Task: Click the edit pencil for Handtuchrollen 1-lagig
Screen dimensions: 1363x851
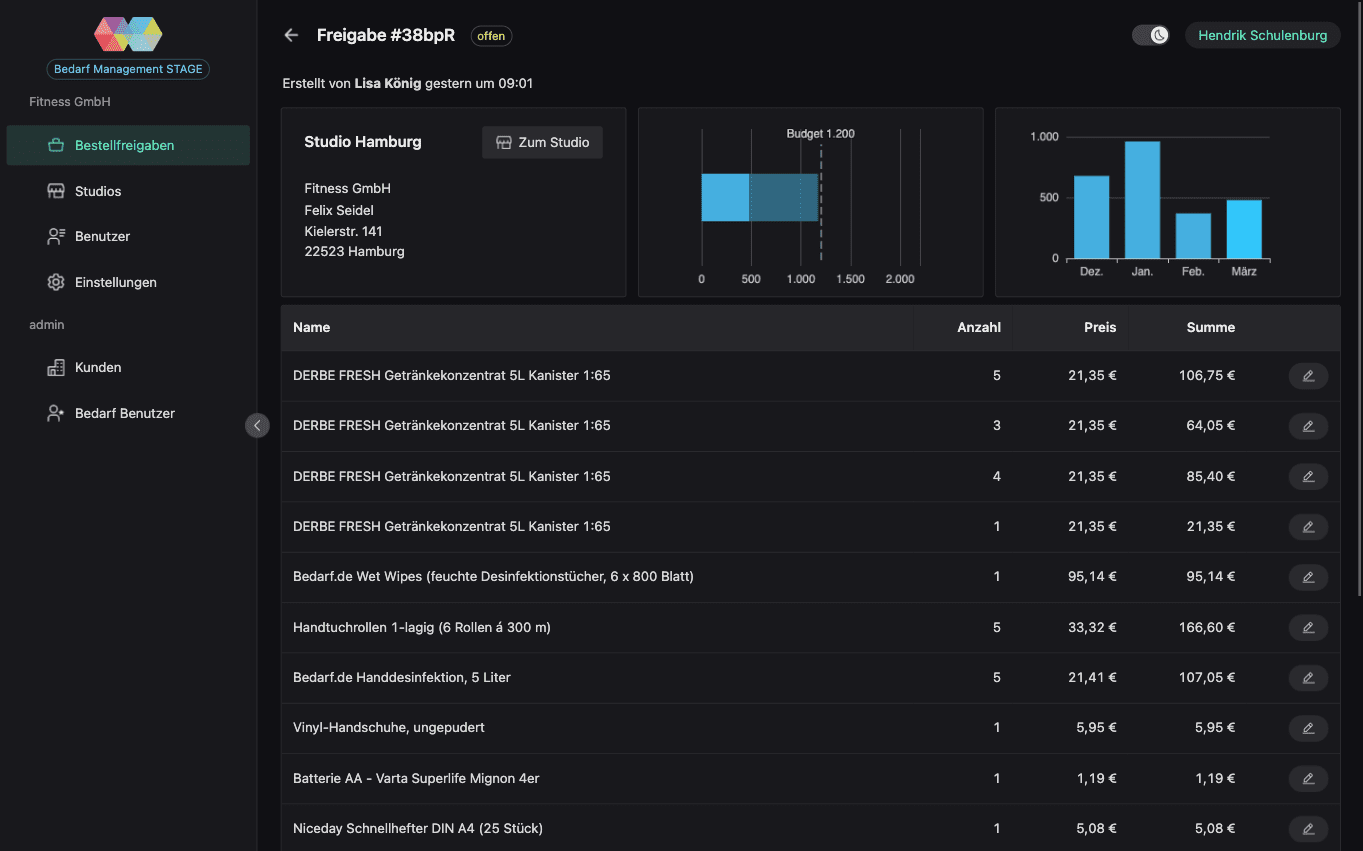Action: coord(1308,628)
